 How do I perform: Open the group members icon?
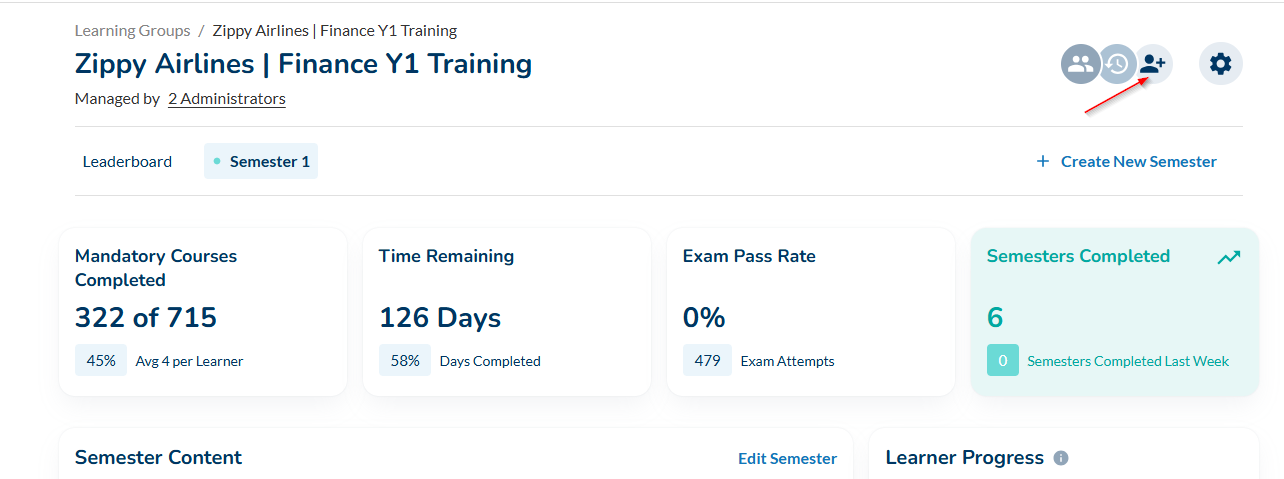(x=1080, y=65)
